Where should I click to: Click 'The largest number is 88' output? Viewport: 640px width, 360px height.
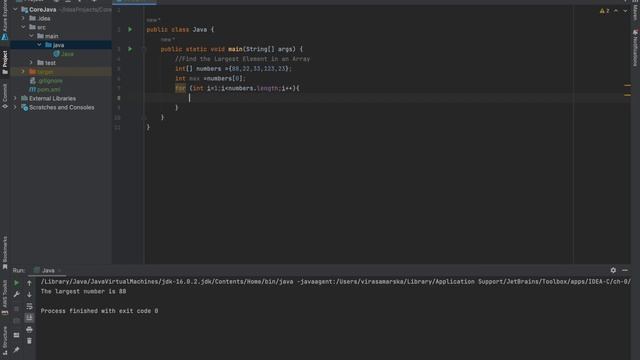(x=83, y=291)
